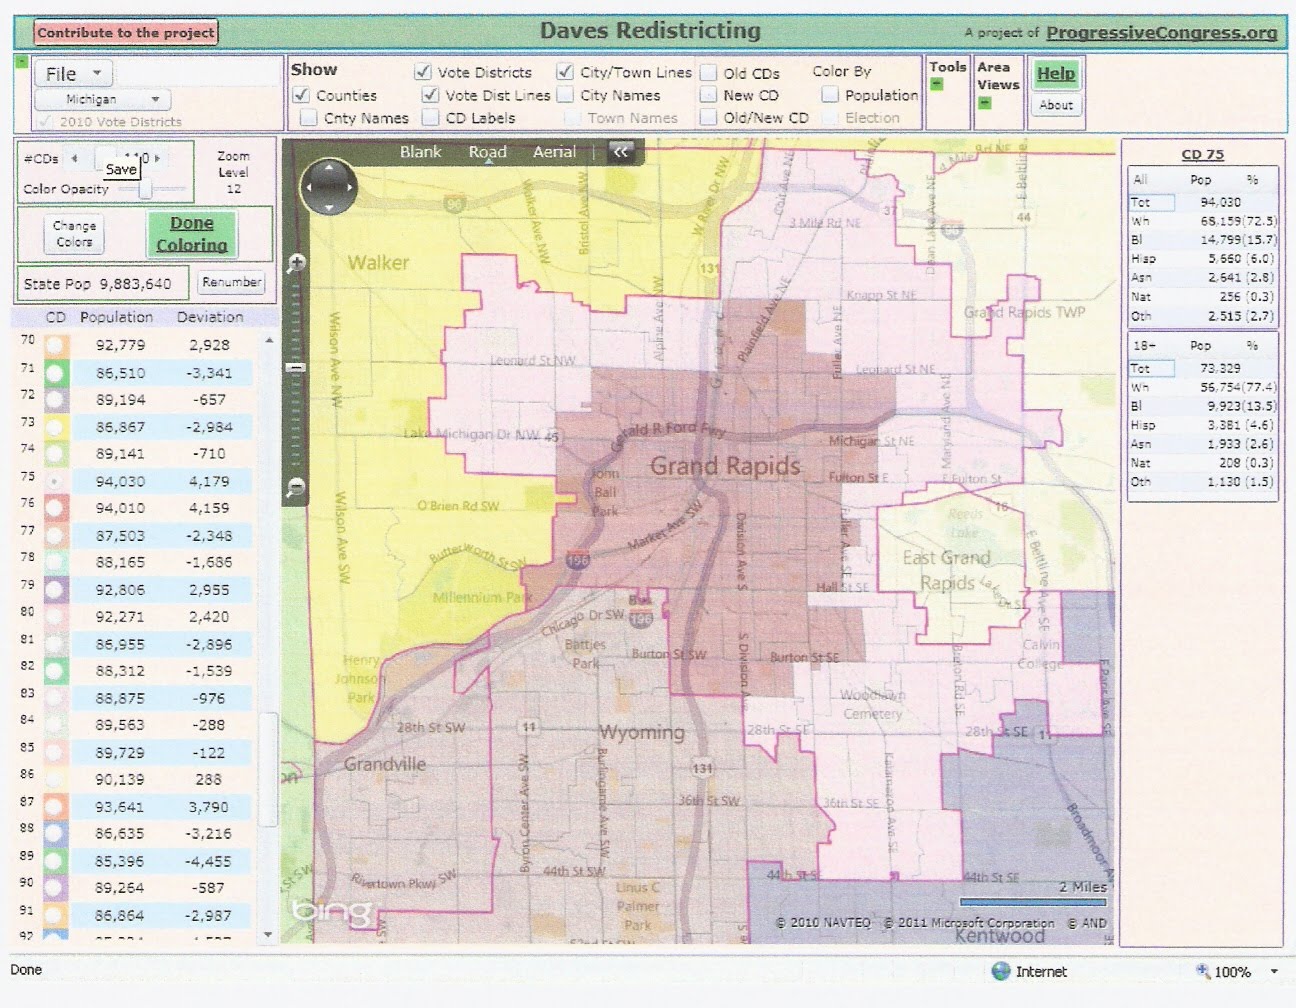The height and width of the screenshot is (1008, 1296).
Task: Open the Michigan state dropdown
Action: [x=102, y=99]
